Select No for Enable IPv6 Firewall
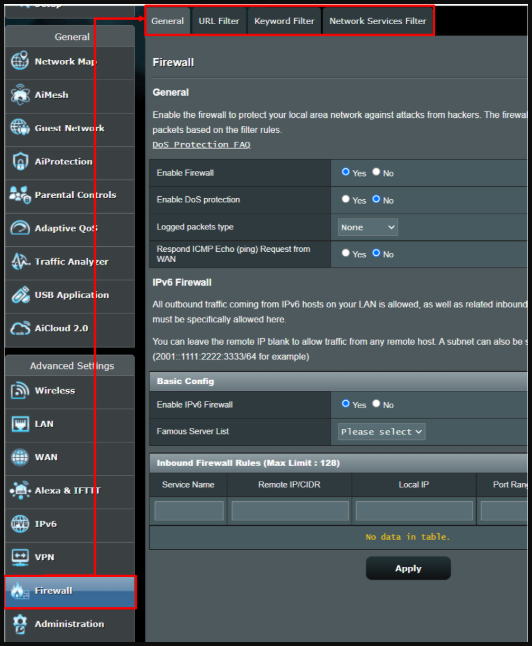Image resolution: width=532 pixels, height=646 pixels. click(376, 404)
